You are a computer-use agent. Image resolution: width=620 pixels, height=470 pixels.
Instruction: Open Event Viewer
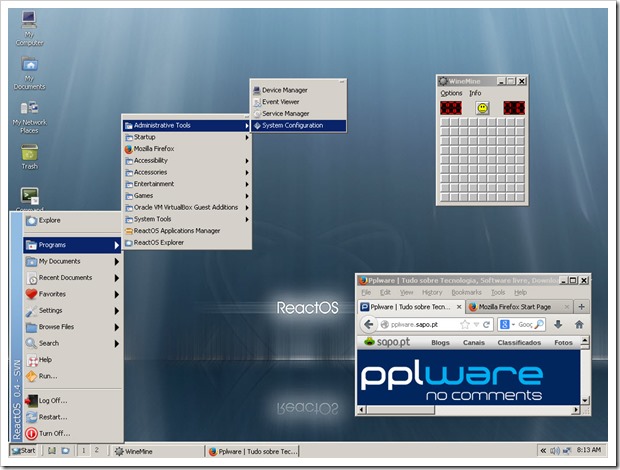299,102
